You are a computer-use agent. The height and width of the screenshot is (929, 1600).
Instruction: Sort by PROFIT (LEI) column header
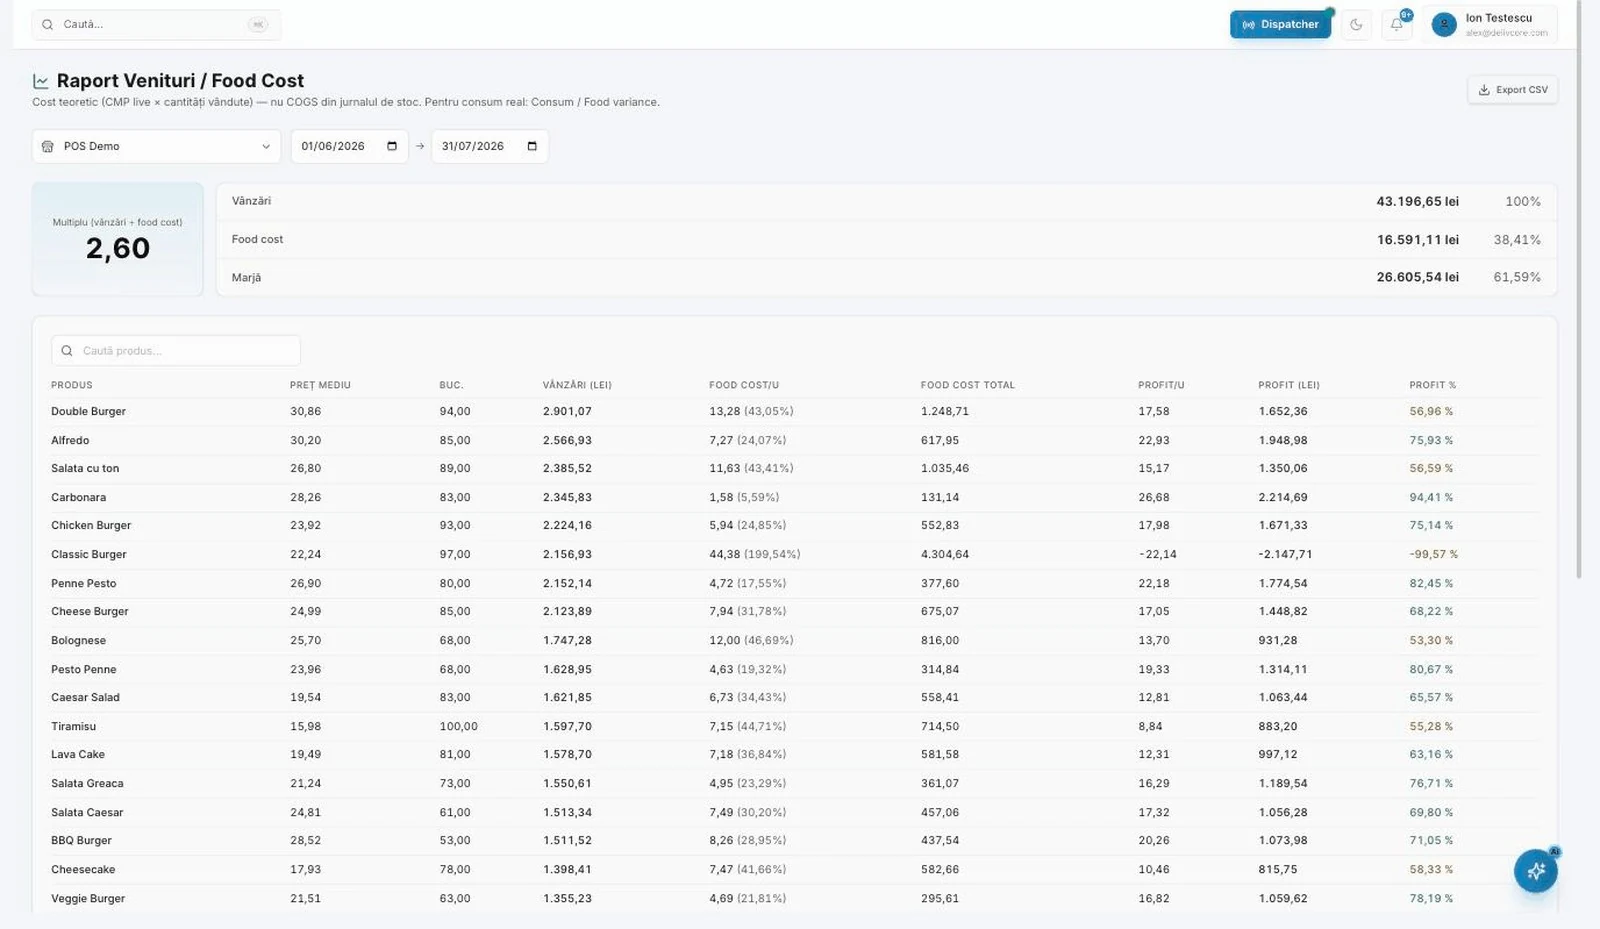(x=1289, y=385)
